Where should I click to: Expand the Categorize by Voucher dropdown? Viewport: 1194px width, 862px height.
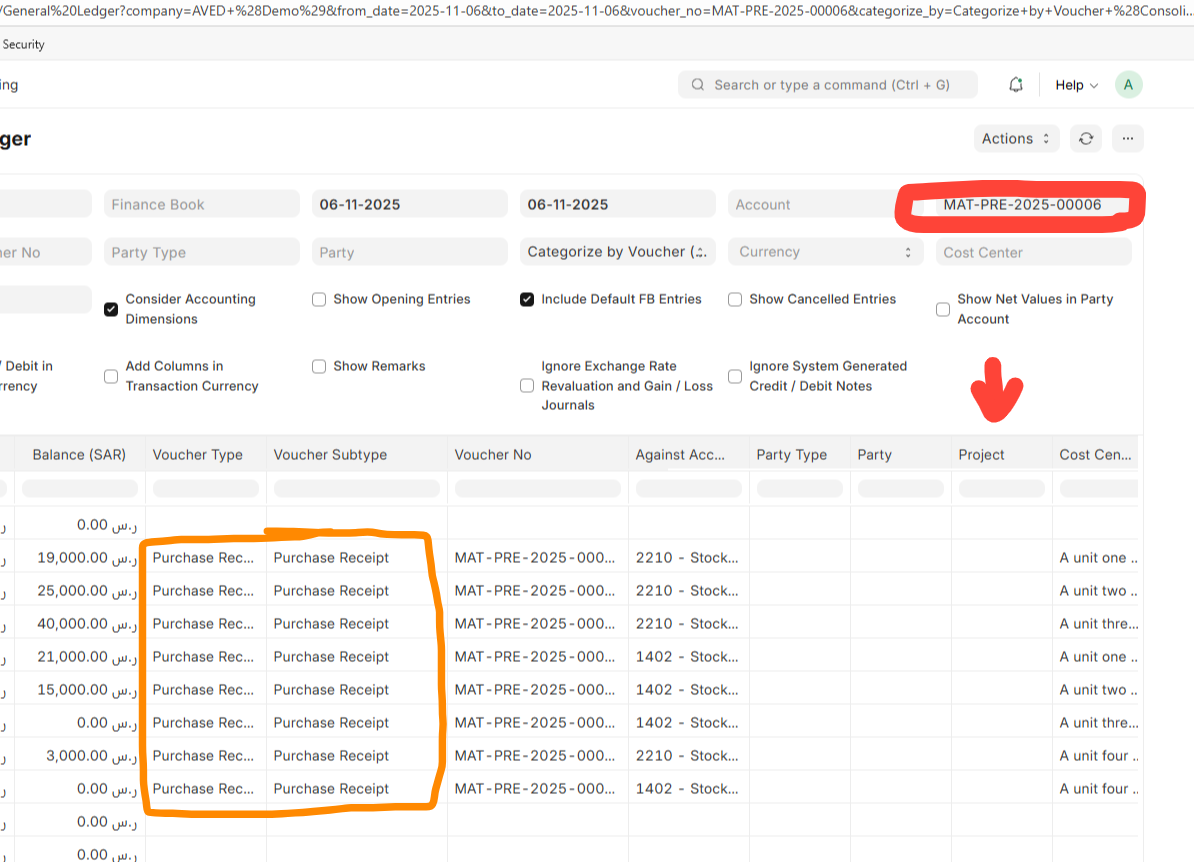pos(617,252)
